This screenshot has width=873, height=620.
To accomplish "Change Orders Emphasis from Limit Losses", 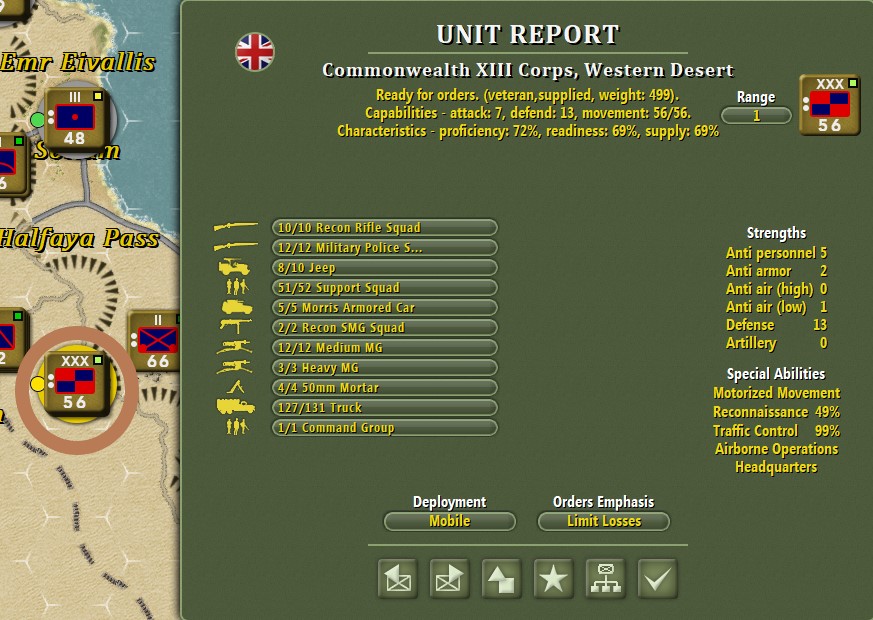I will coord(604,521).
